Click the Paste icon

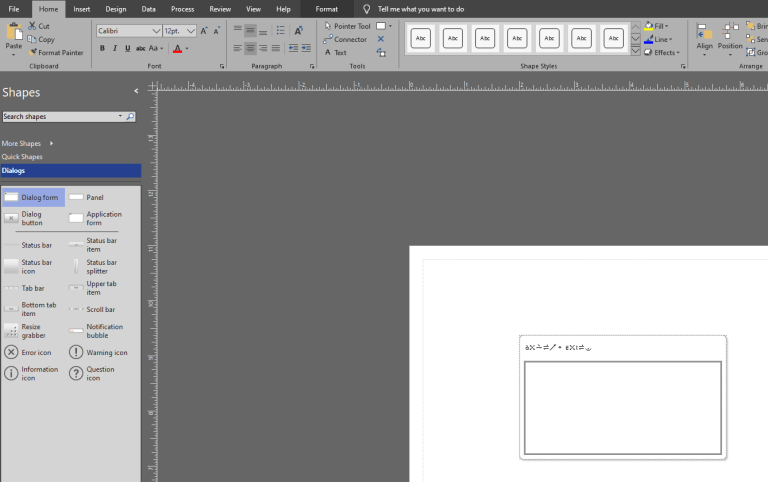(14, 32)
